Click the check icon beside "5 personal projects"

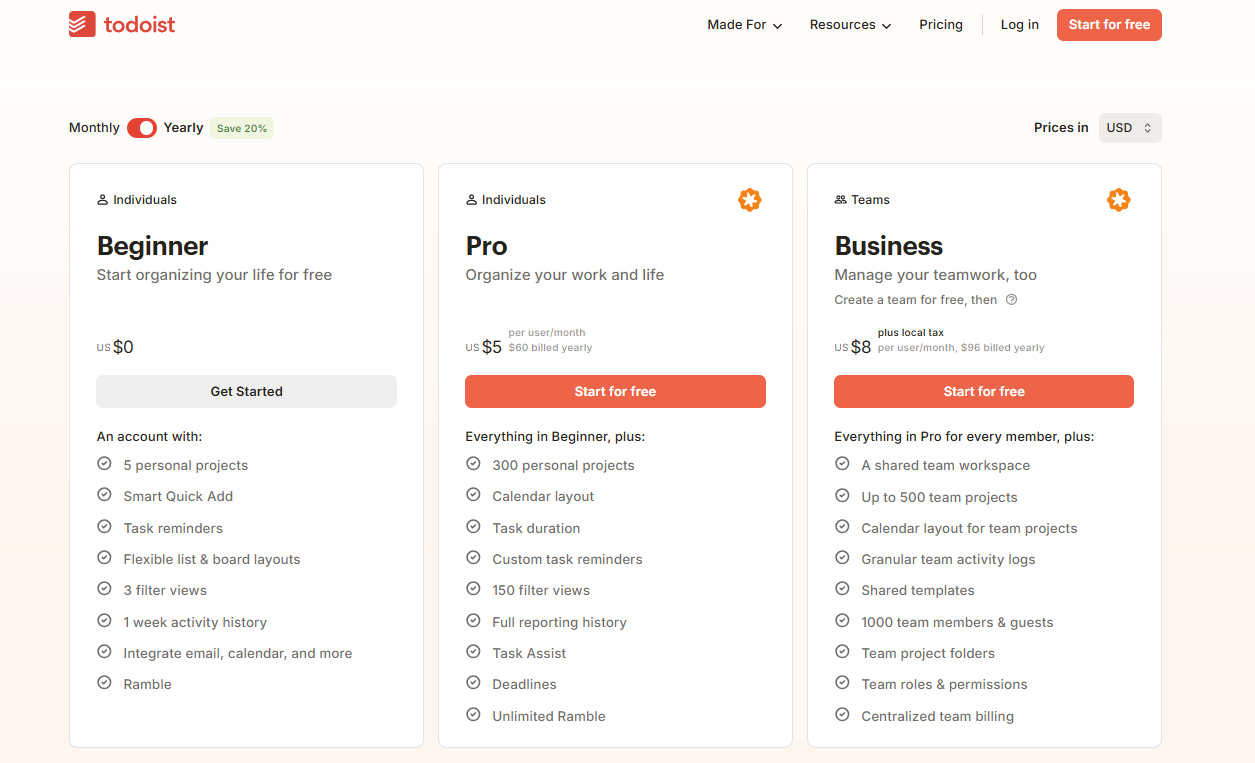click(x=104, y=464)
